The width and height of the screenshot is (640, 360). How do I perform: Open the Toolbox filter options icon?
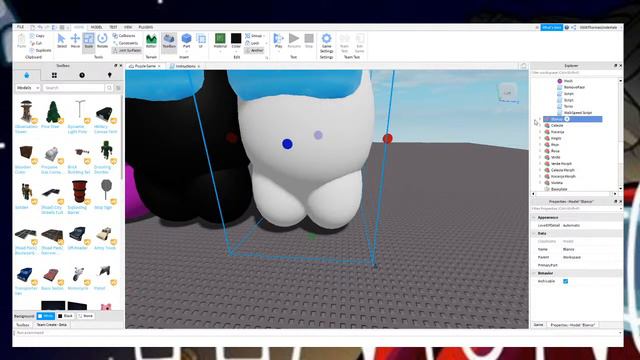coord(118,88)
